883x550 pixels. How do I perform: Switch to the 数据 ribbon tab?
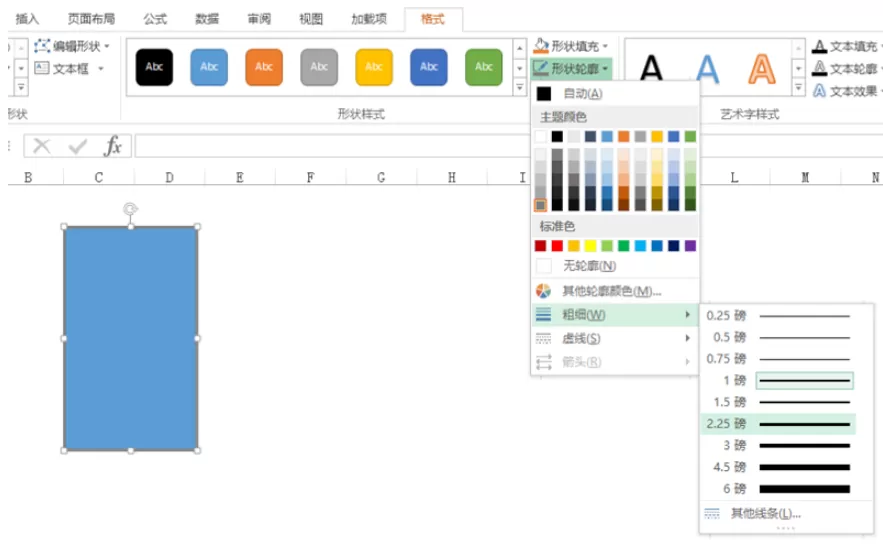tap(207, 19)
